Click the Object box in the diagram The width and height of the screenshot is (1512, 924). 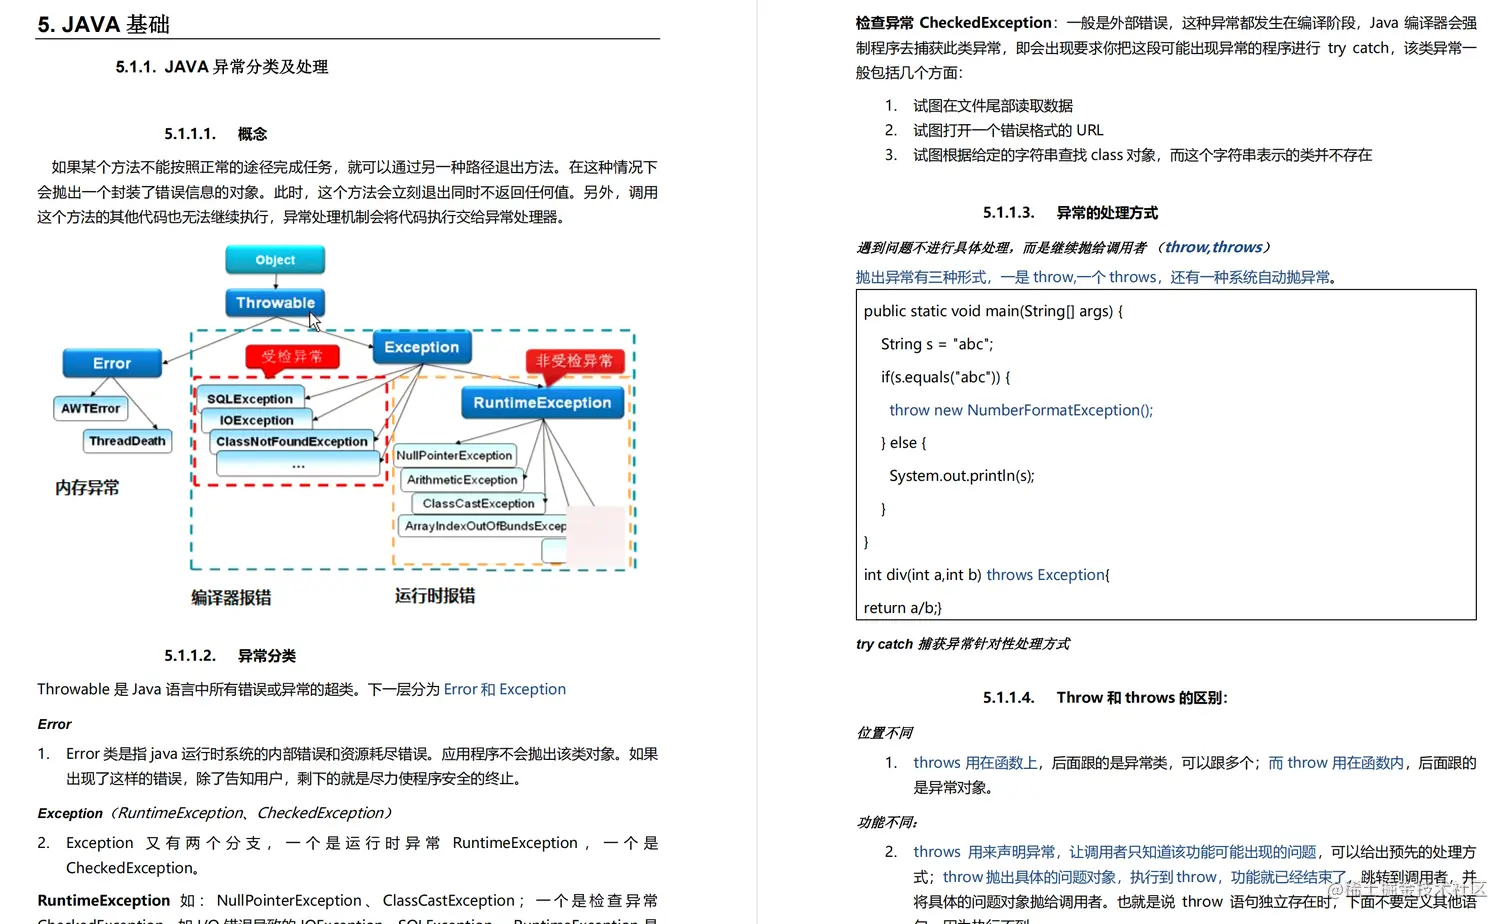(x=275, y=260)
